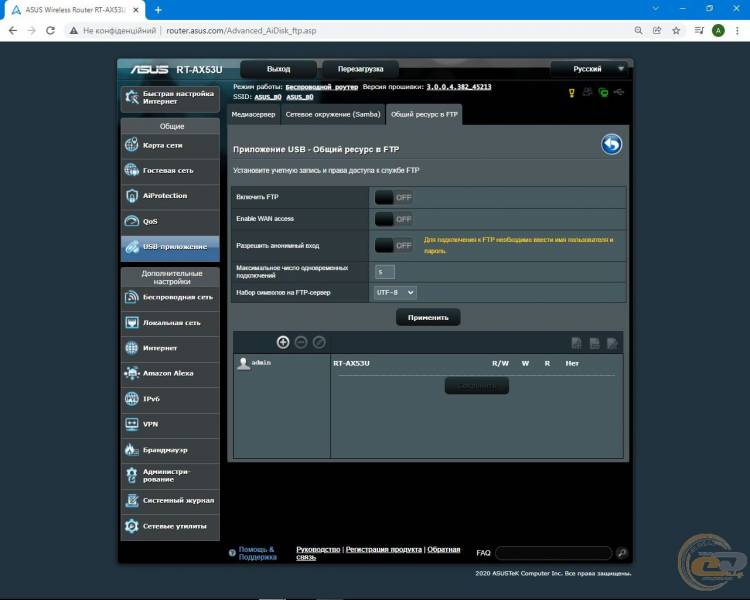Screen dimensions: 750x600
Task: Open Беспроводная сеть in the sidebar
Action: click(170, 297)
